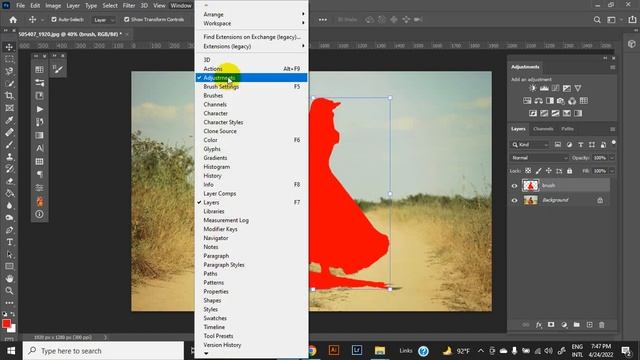Select the Eraser tool
The height and width of the screenshot is (360, 640).
coord(9,181)
